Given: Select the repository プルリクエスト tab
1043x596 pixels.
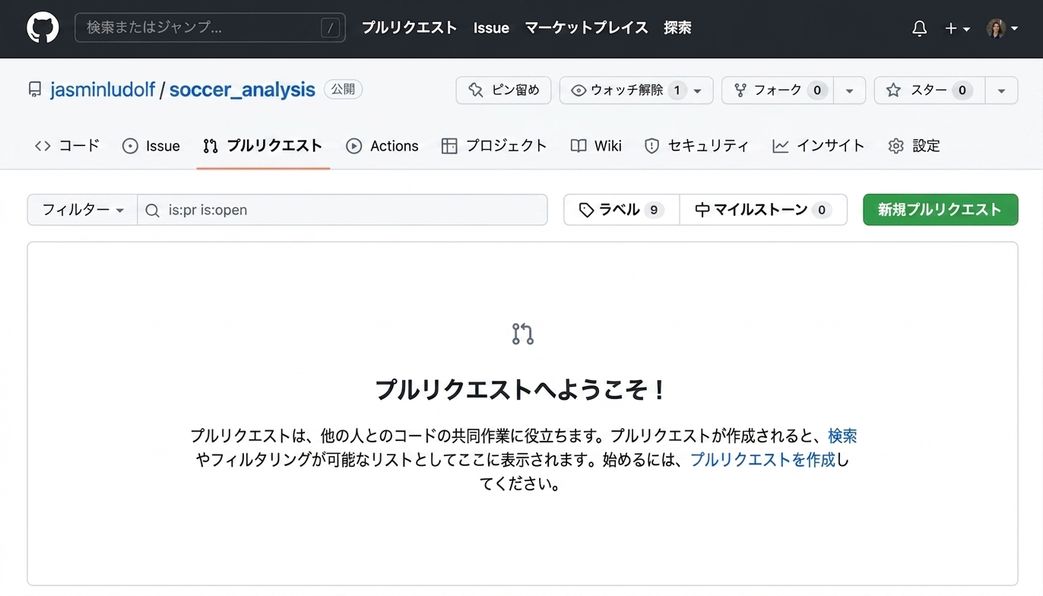Looking at the screenshot, I should click(x=263, y=146).
